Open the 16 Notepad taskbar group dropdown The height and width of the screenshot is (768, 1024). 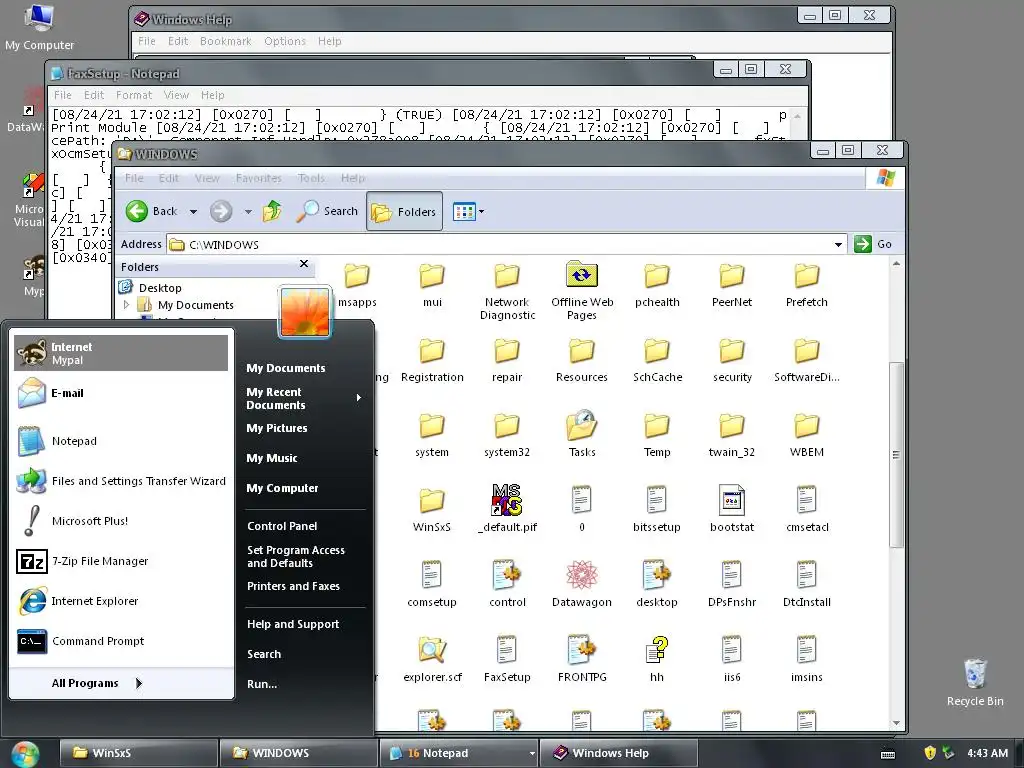tap(532, 754)
